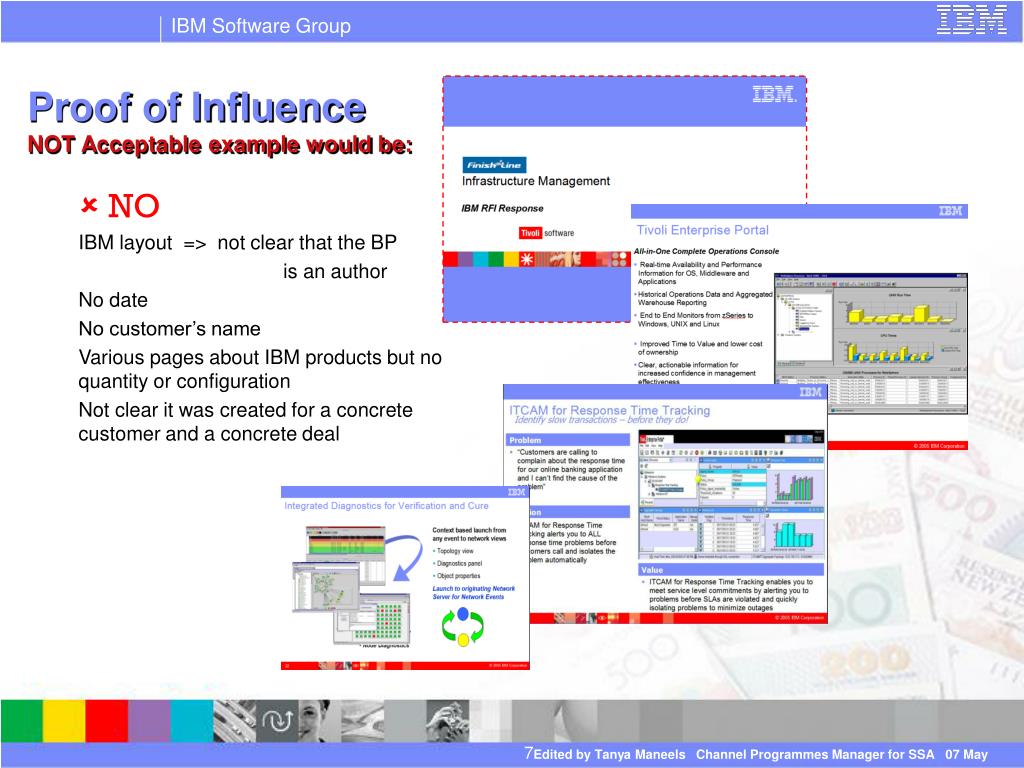Click the green swatch in footer strip
Image resolution: width=1024 pixels, height=768 pixels.
tap(22, 721)
